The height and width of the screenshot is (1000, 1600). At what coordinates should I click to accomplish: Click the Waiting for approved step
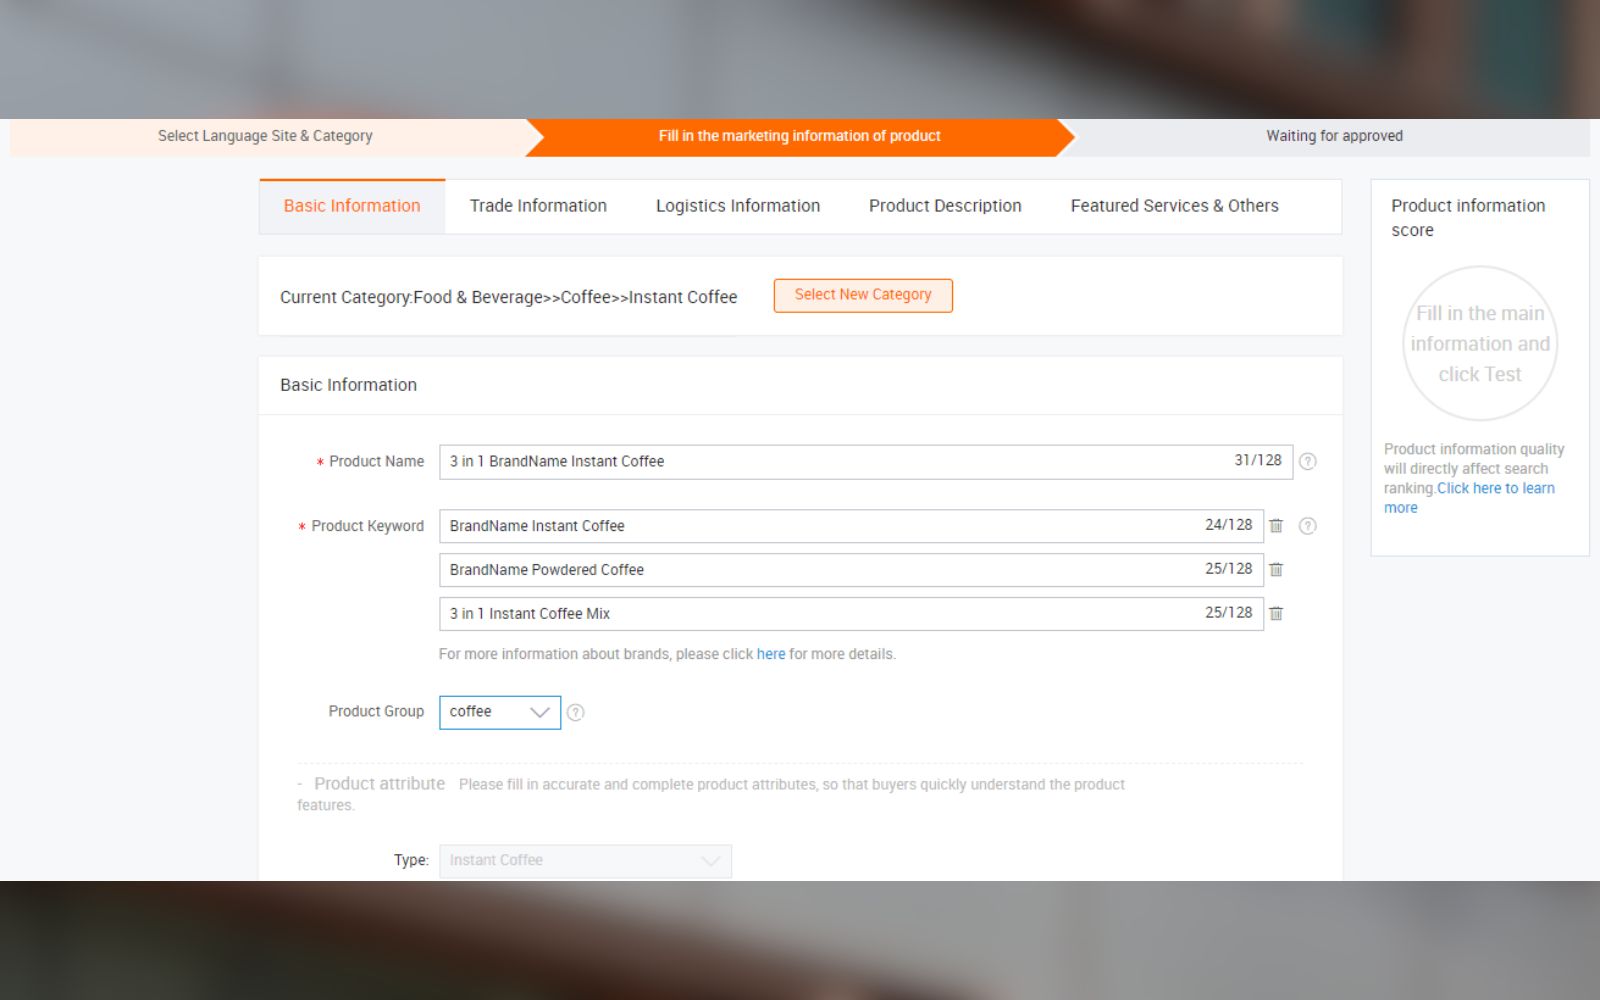(1334, 136)
